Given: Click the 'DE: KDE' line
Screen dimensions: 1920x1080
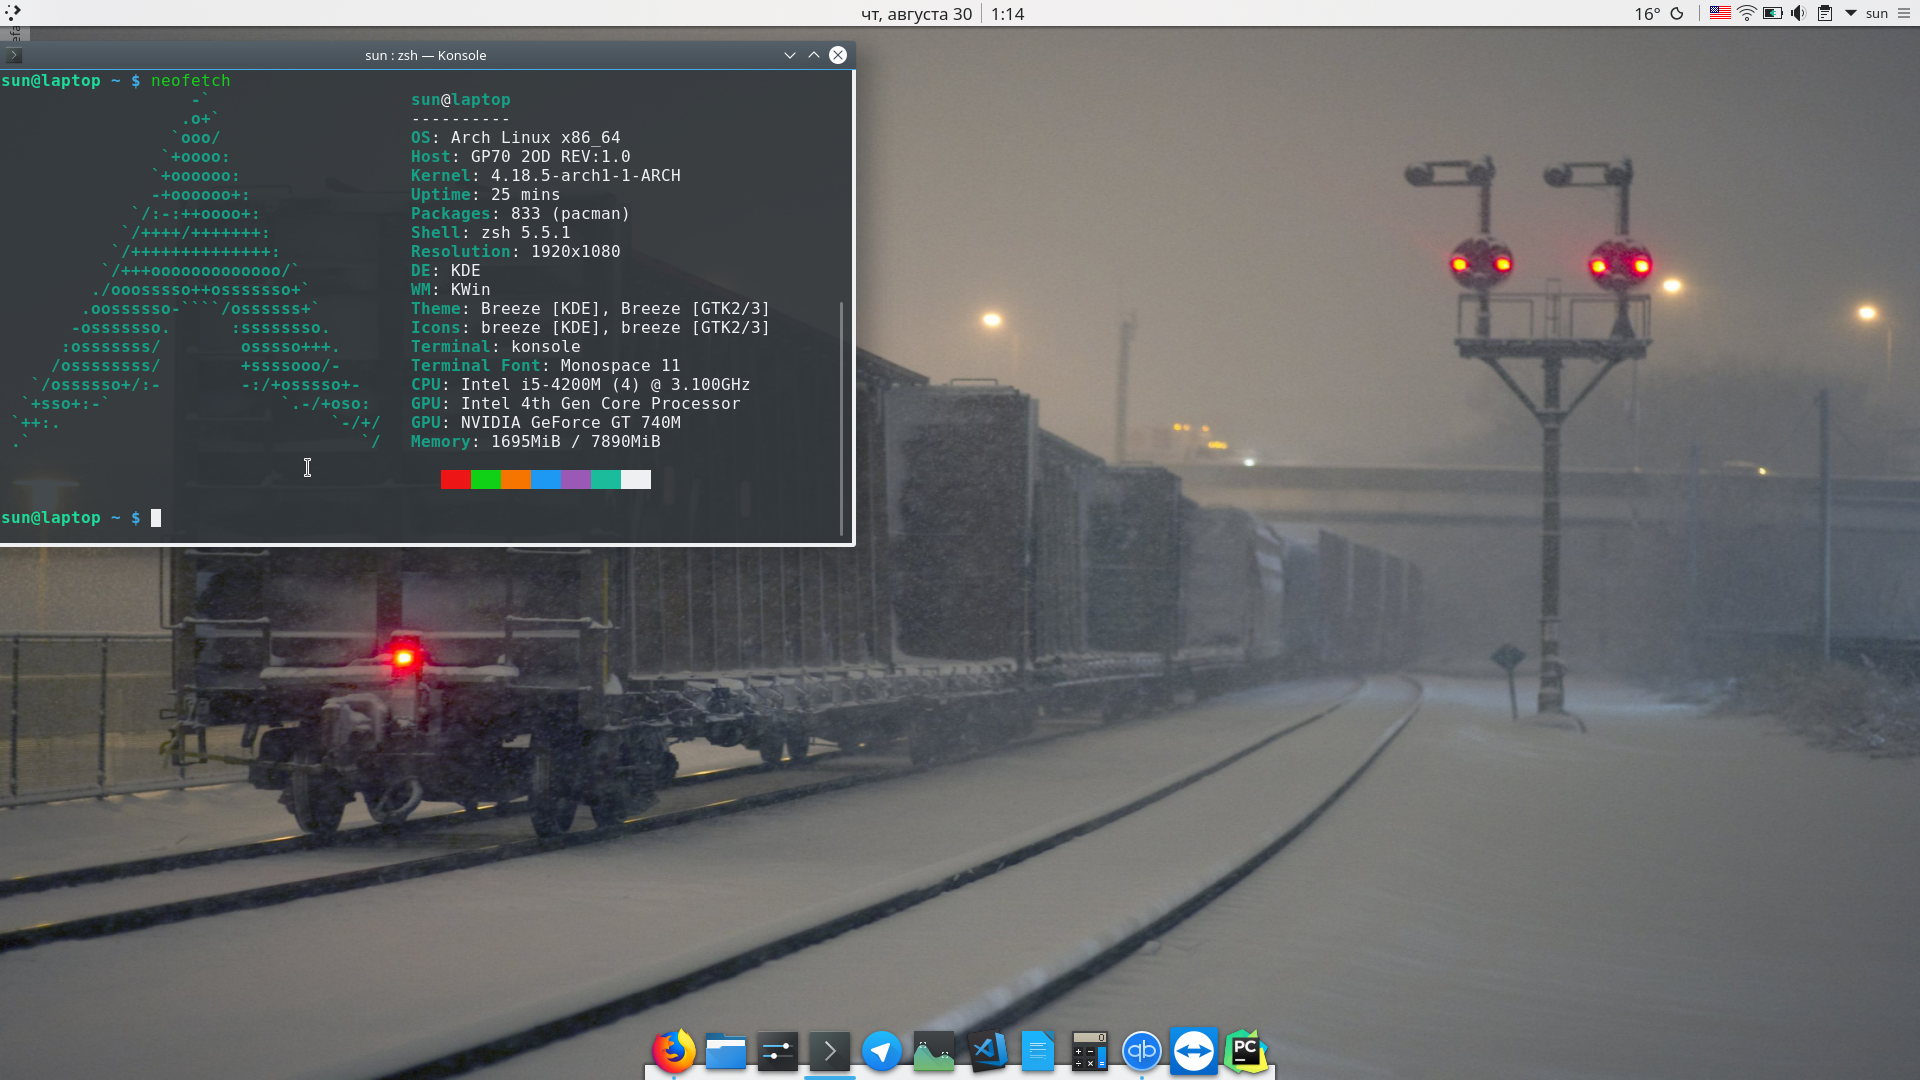Looking at the screenshot, I should pyautogui.click(x=445, y=270).
